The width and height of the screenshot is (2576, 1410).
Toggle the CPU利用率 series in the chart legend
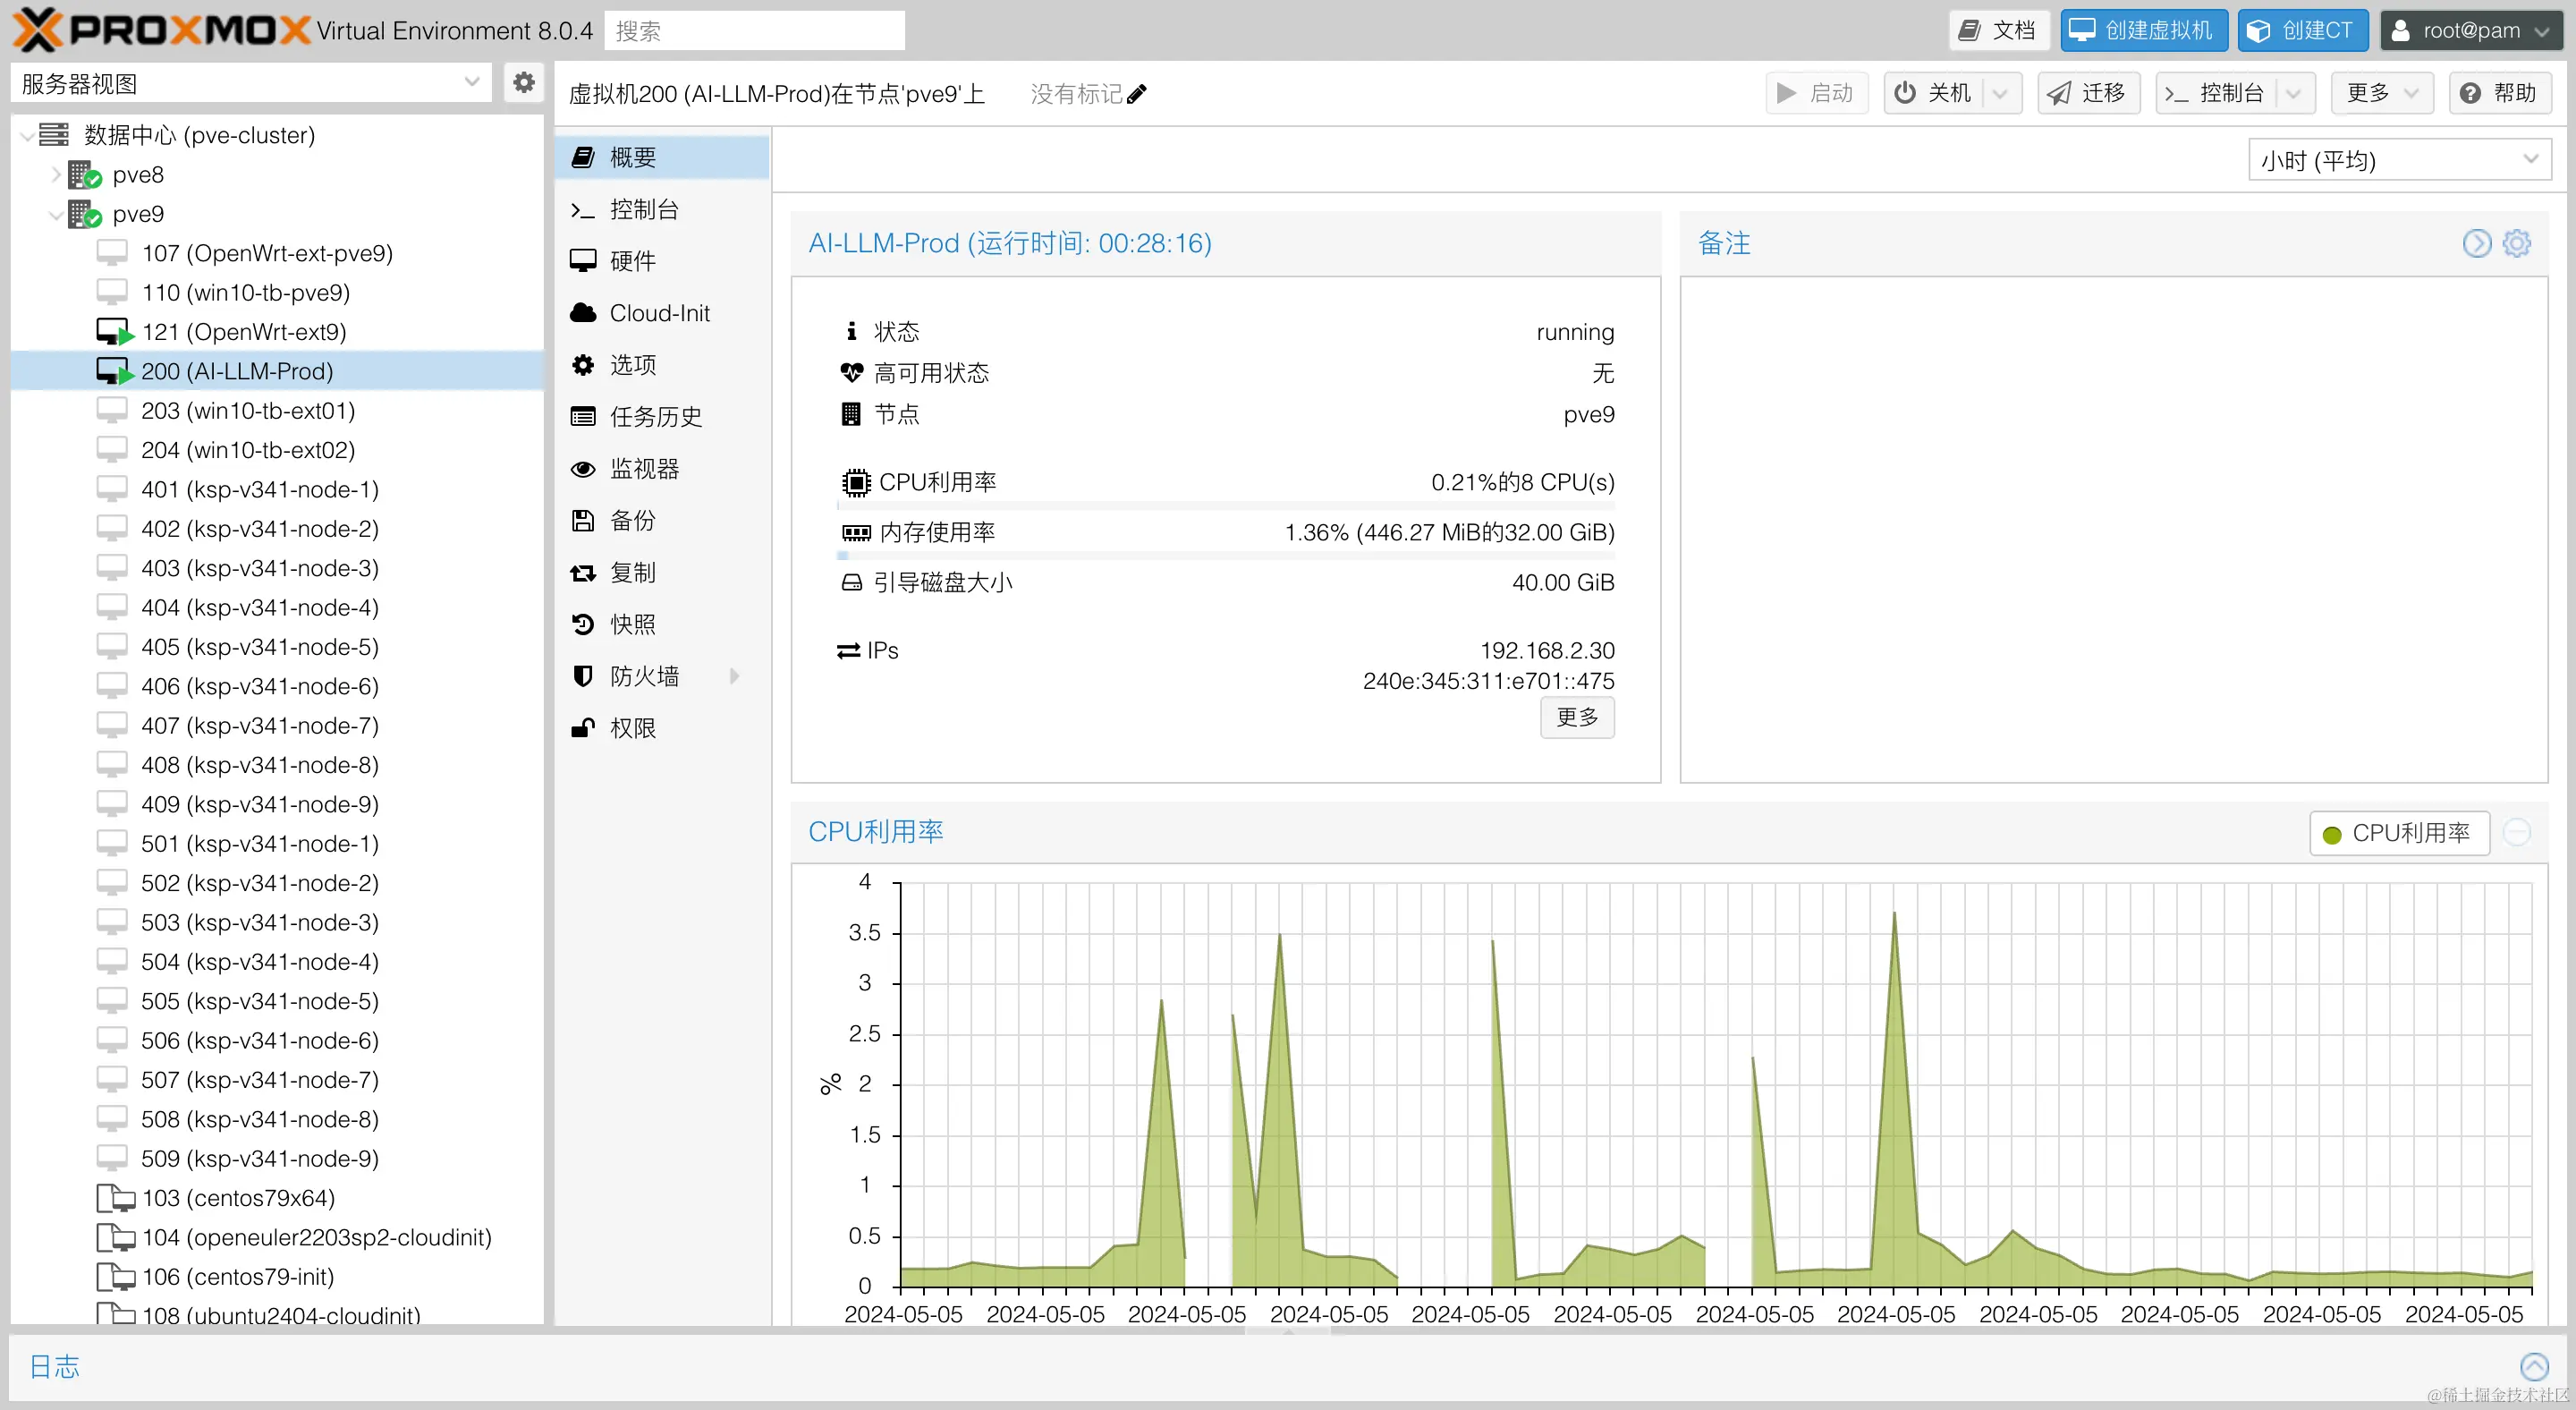click(x=2399, y=832)
